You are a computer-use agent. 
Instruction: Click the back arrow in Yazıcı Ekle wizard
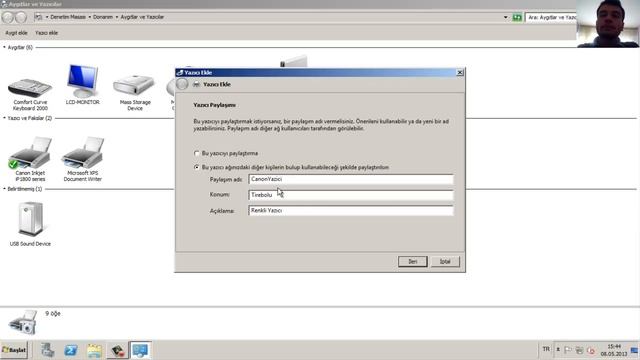pyautogui.click(x=182, y=84)
